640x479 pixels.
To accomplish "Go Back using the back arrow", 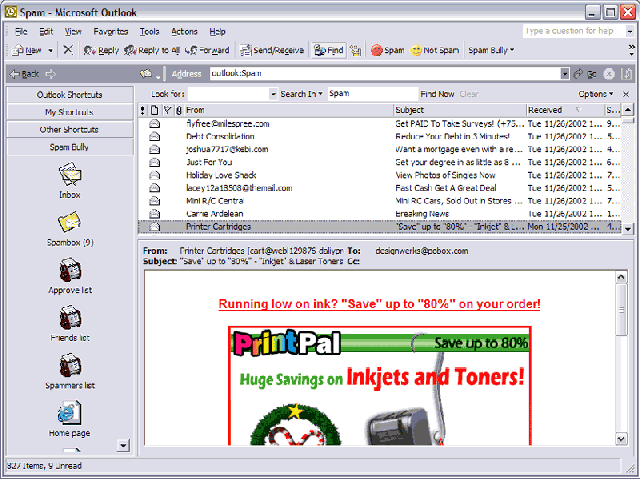I will coord(24,74).
